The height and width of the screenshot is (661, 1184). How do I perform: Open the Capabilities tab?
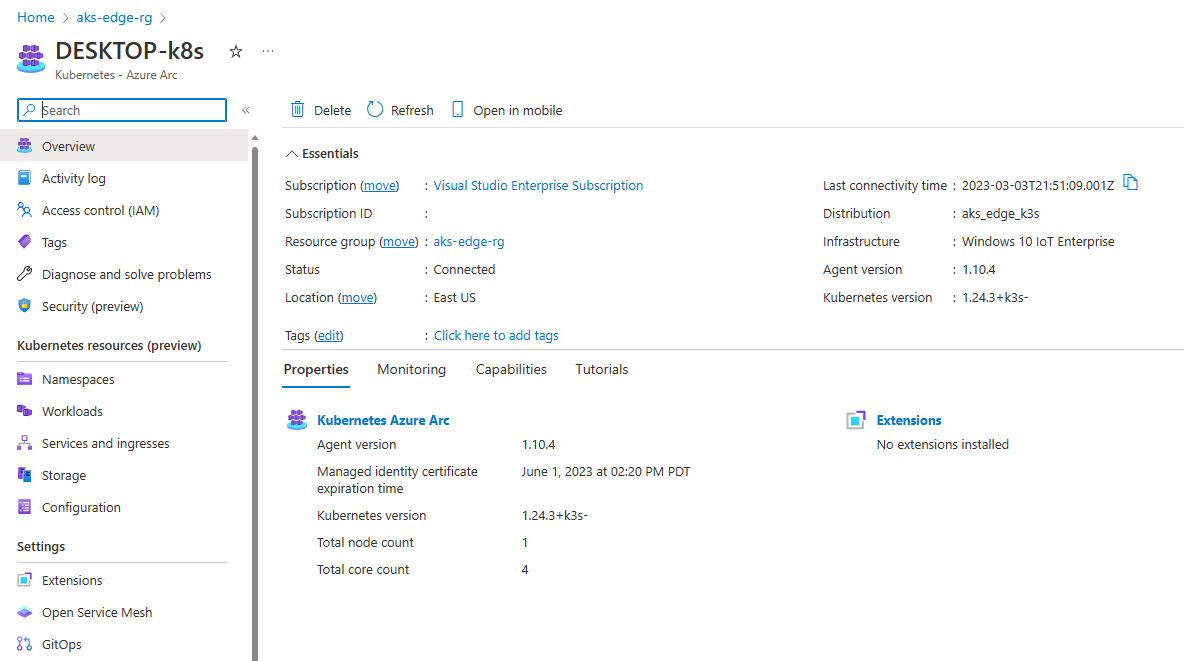(511, 369)
